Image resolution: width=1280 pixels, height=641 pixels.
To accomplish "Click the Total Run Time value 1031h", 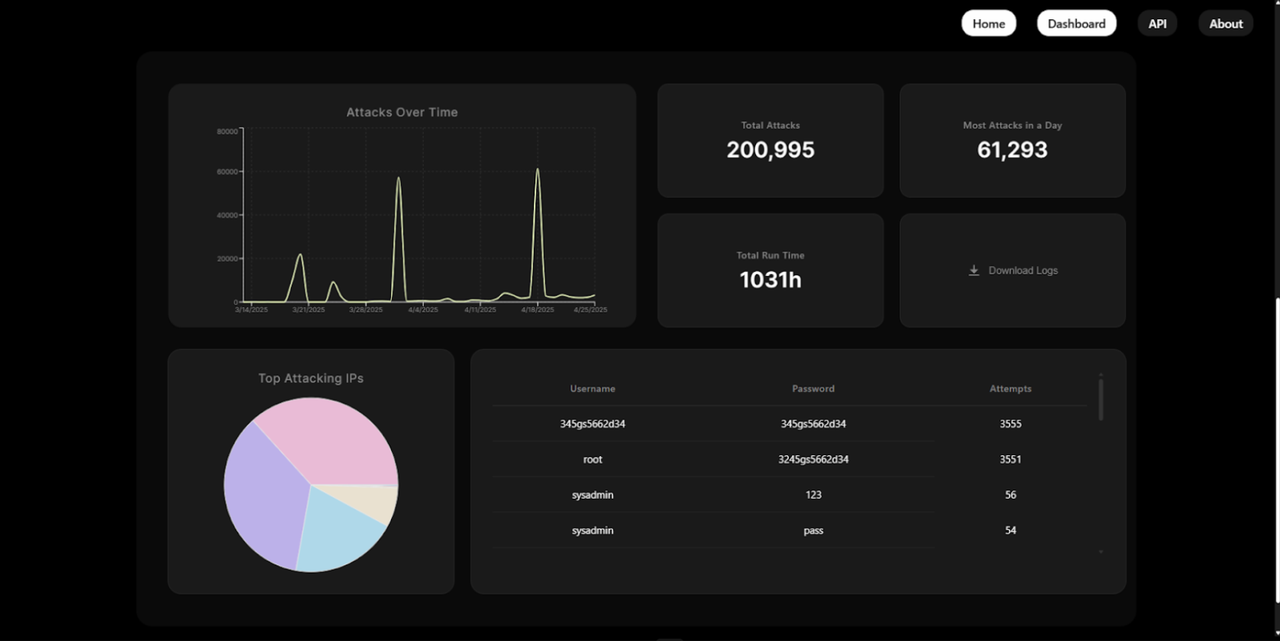I will 770,280.
